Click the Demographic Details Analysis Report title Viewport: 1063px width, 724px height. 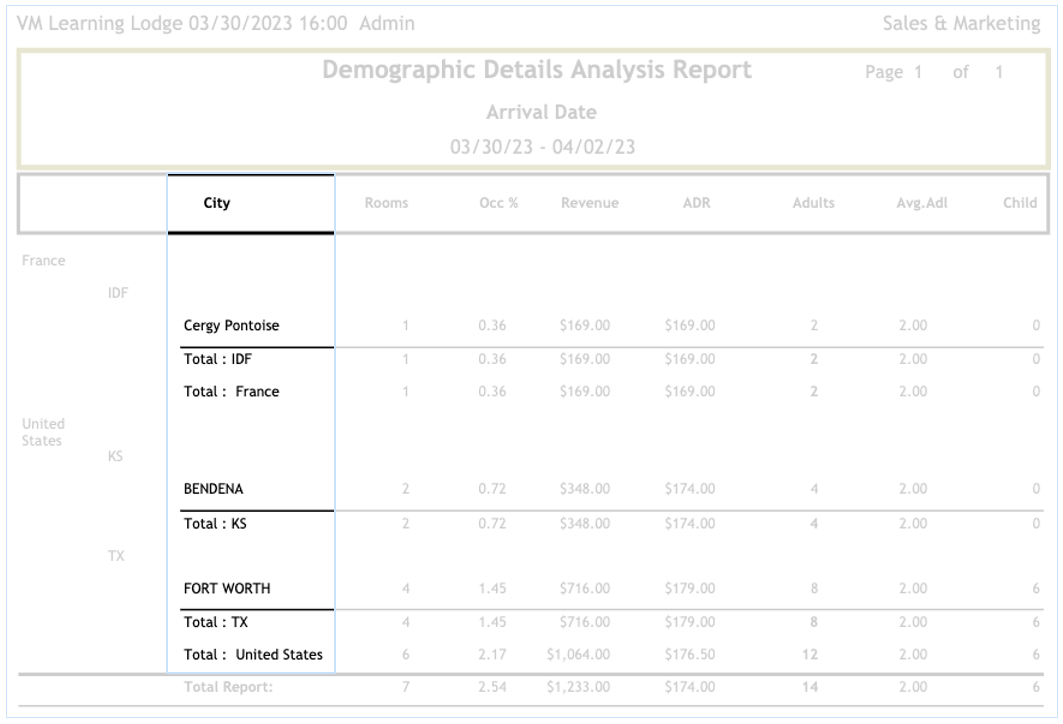tap(538, 72)
